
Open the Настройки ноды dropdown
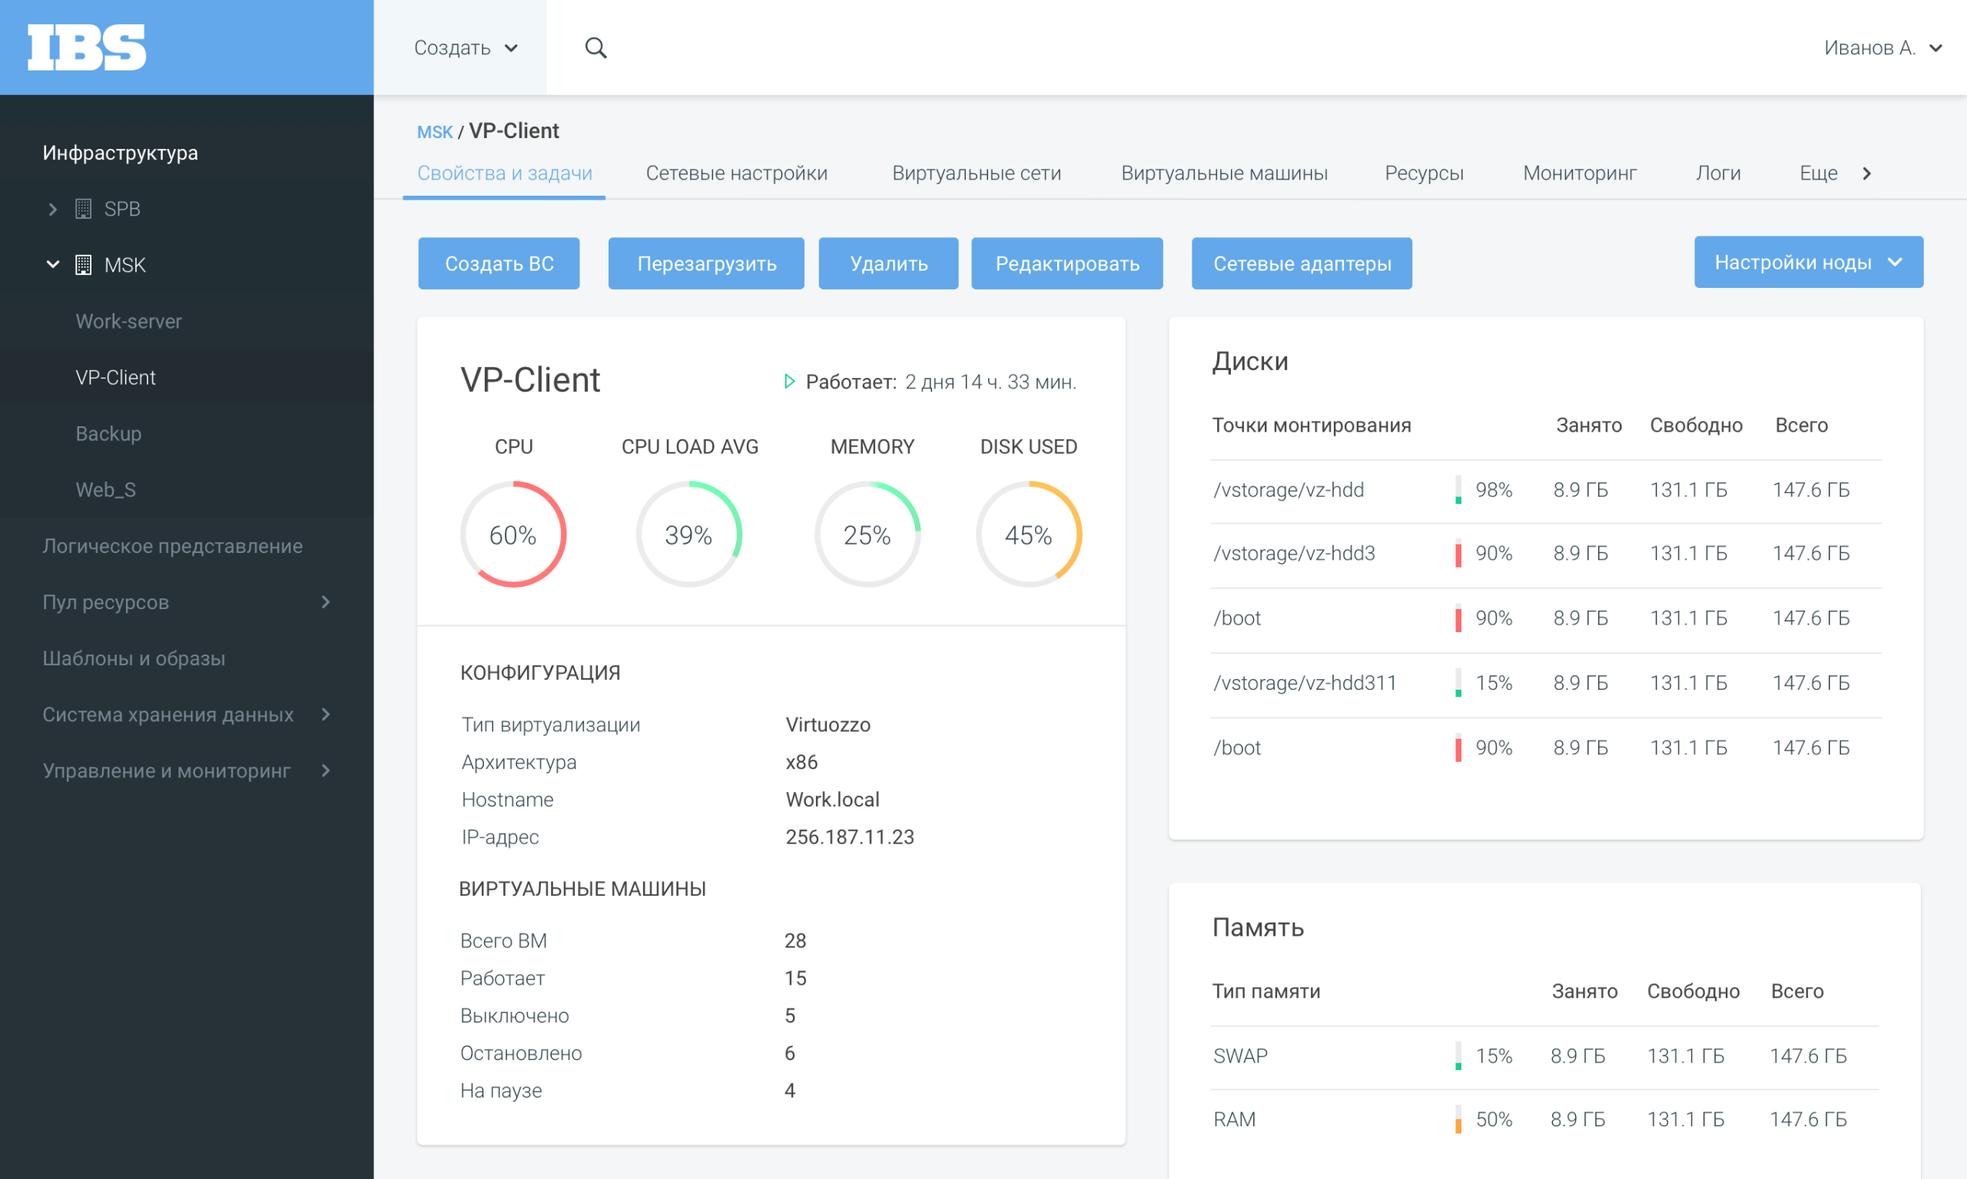click(x=1807, y=262)
